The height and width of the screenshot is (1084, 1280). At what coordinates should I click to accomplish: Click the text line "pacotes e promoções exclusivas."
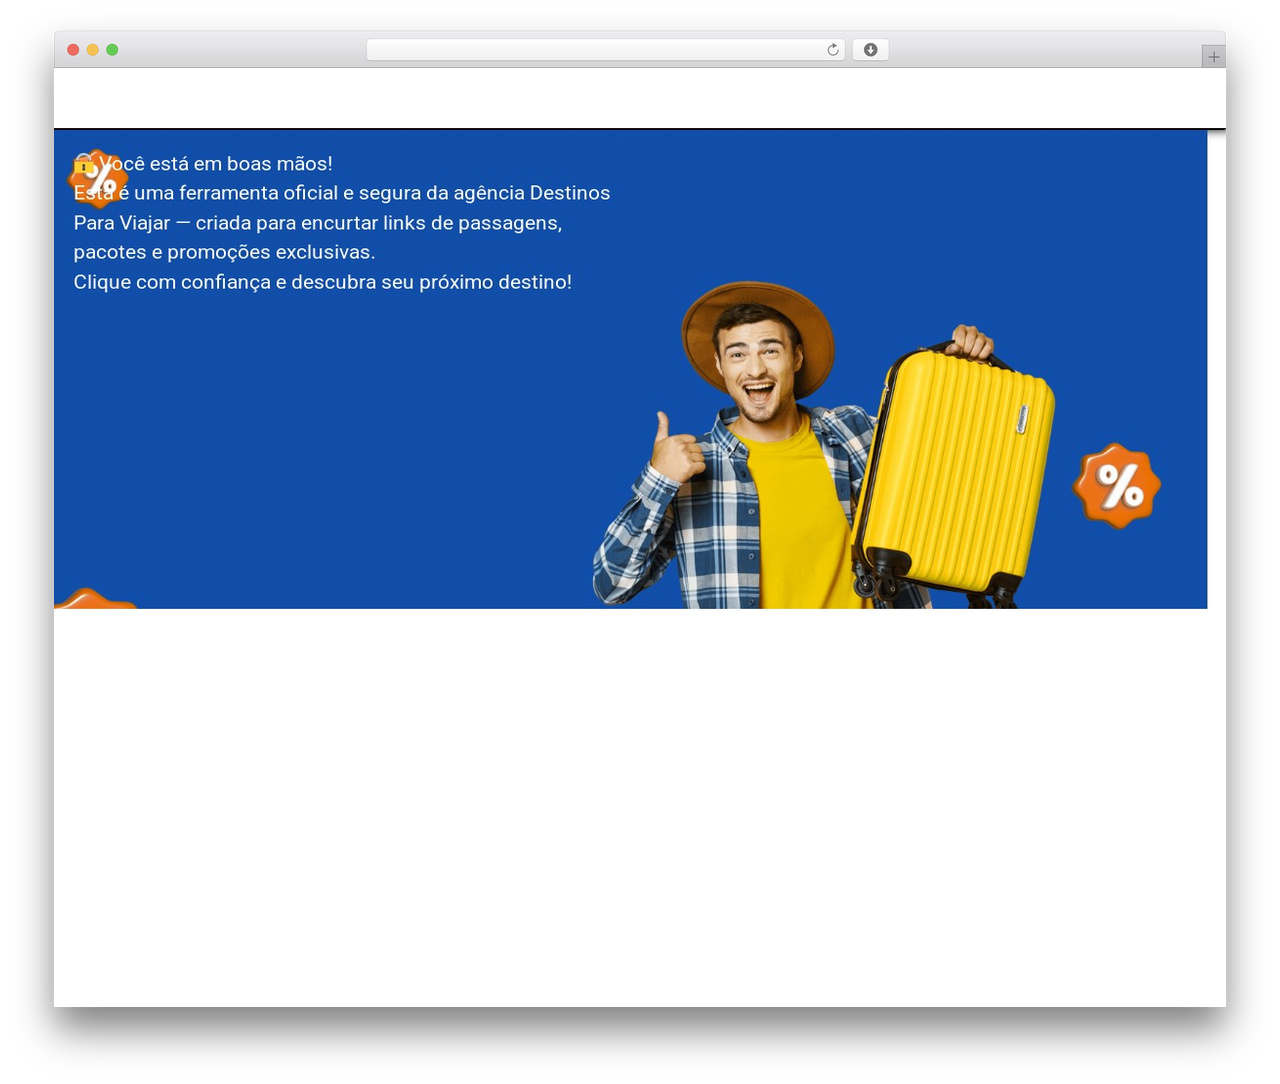[224, 252]
